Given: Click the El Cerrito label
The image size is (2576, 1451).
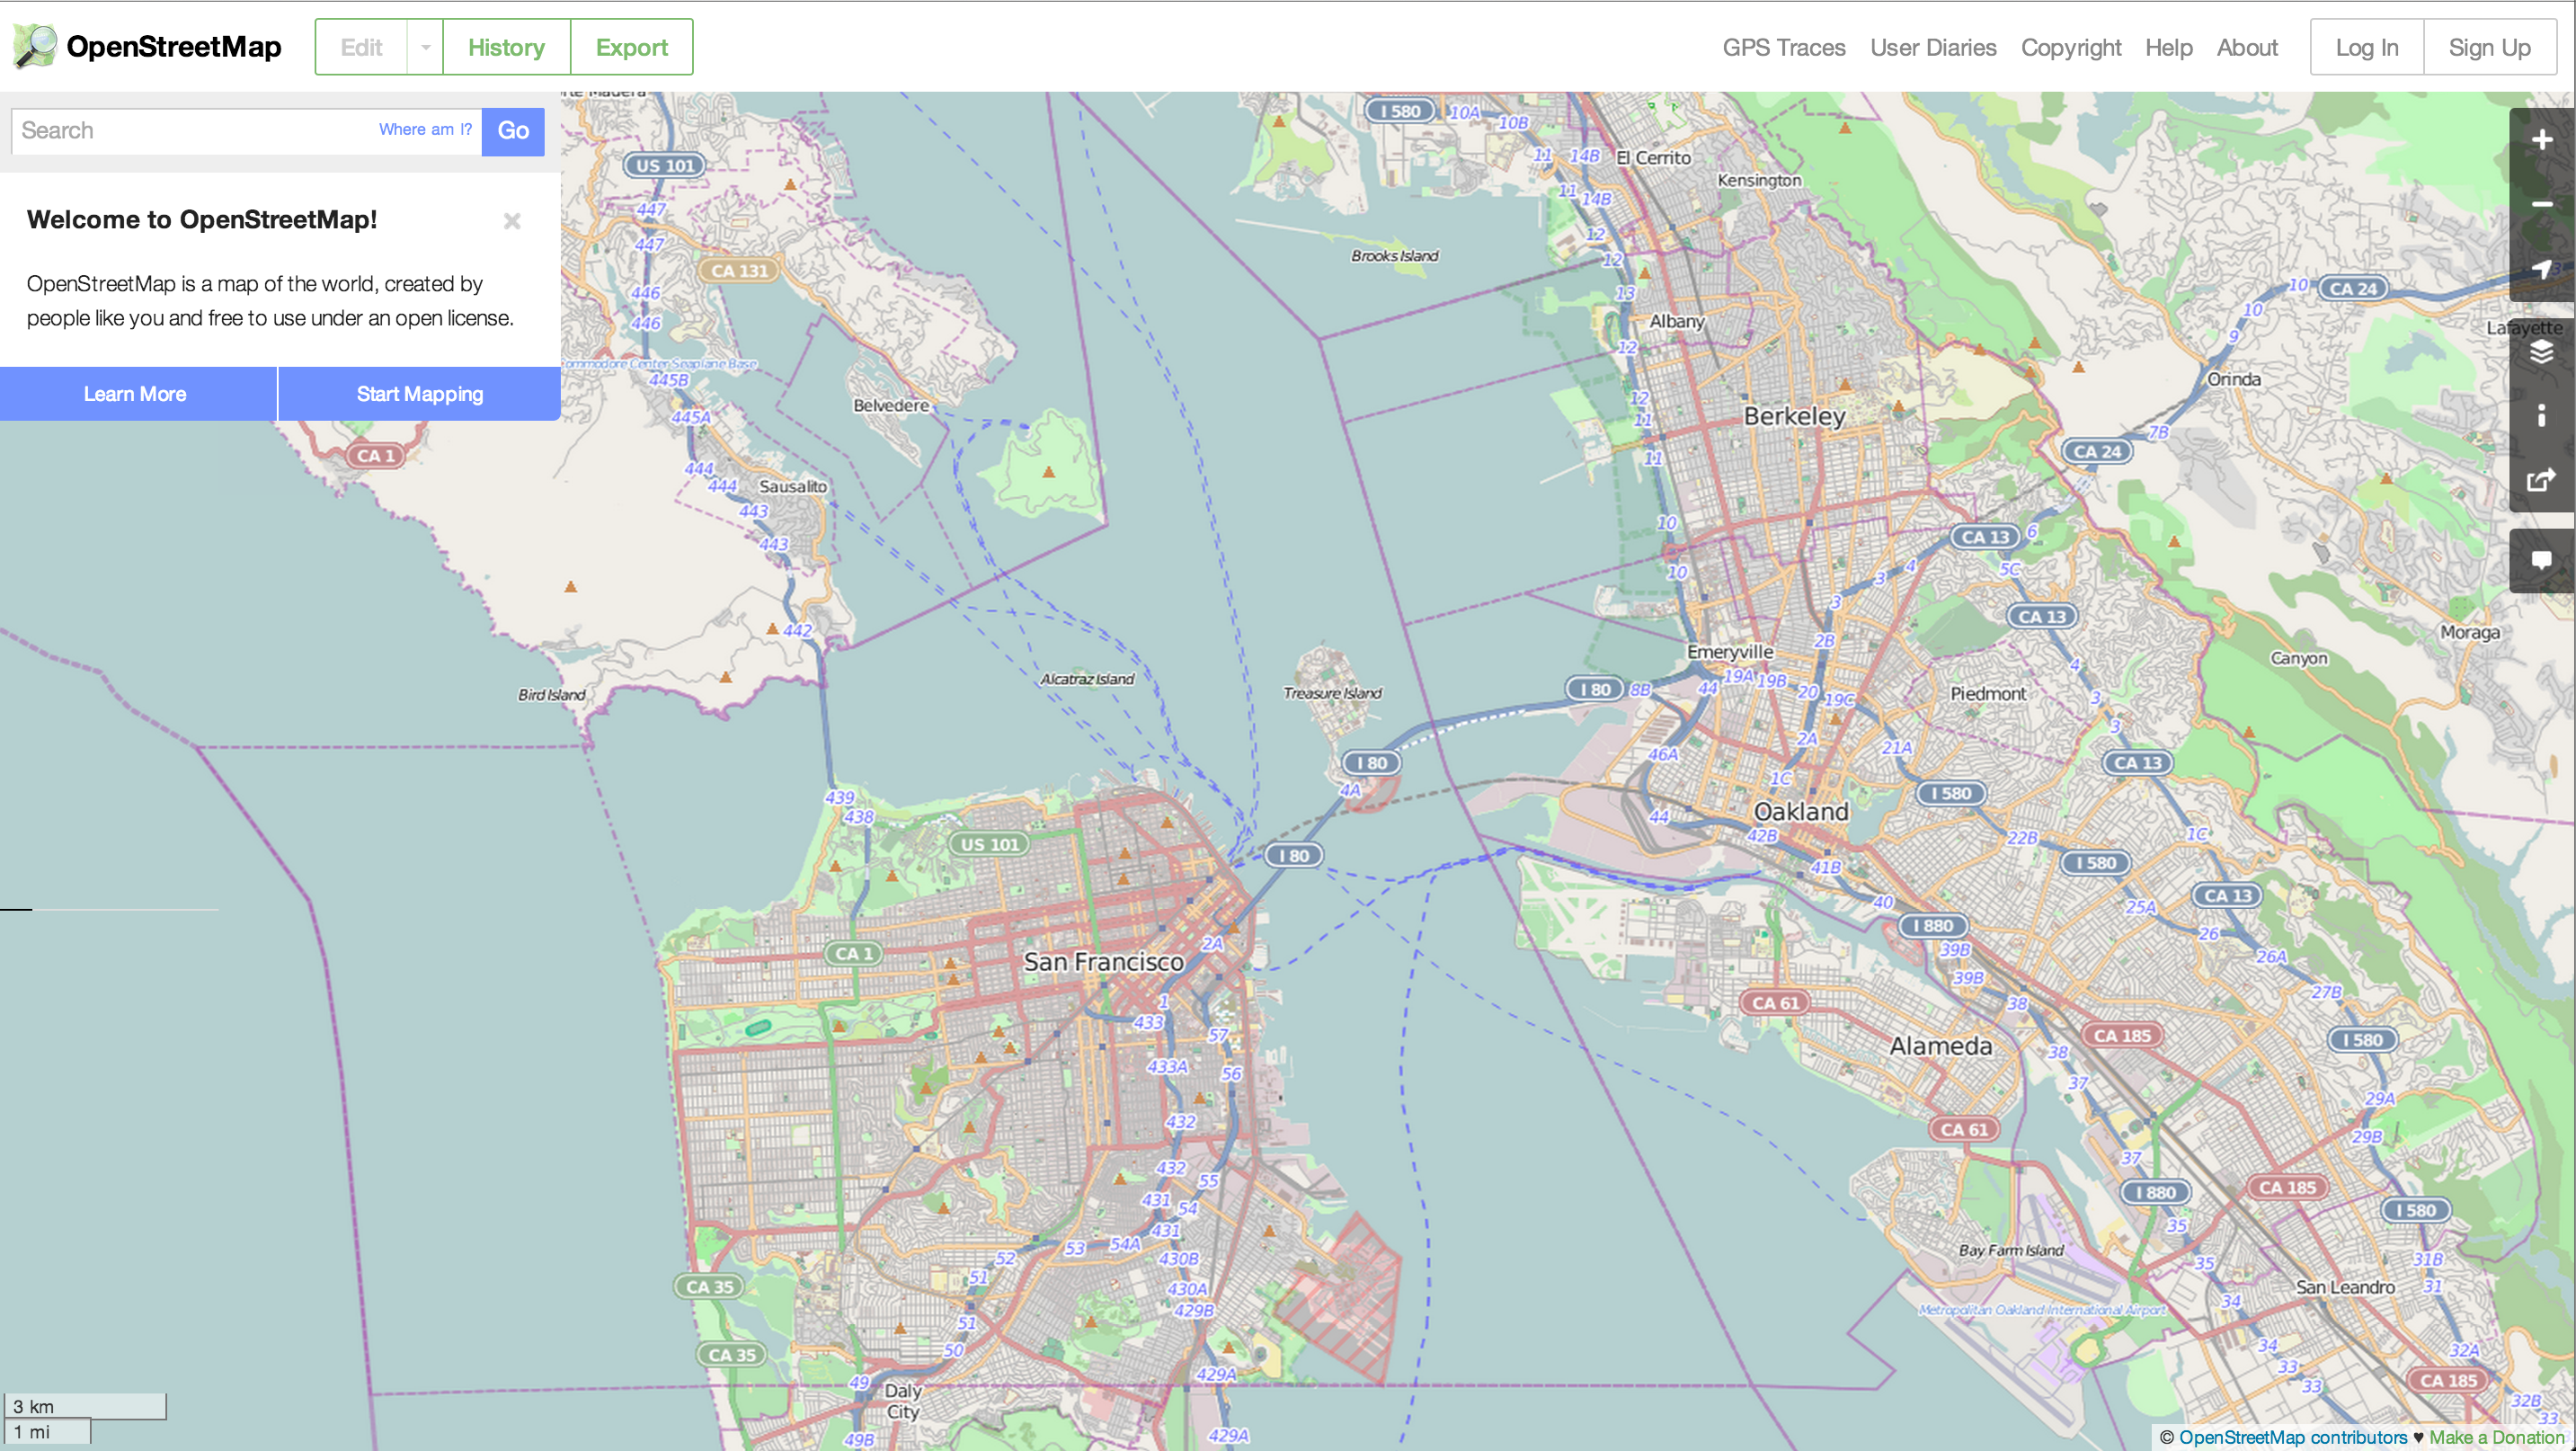Looking at the screenshot, I should [x=1653, y=157].
